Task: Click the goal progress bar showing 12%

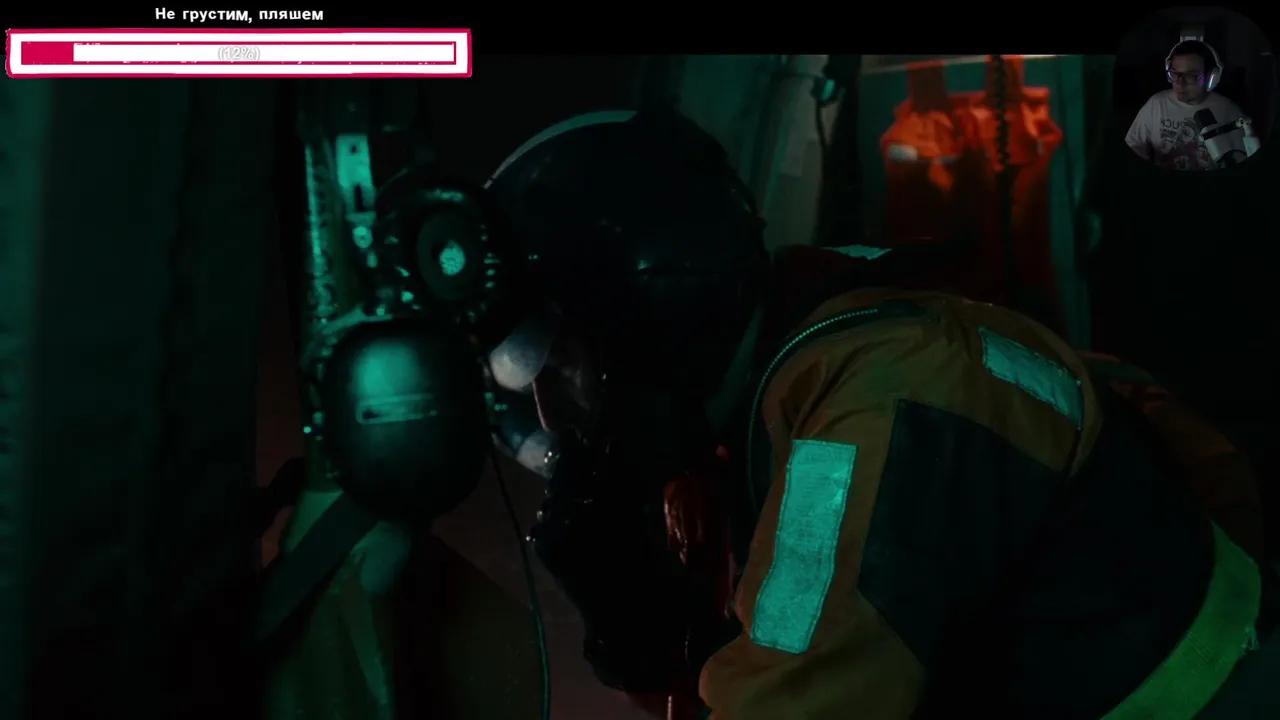Action: [238, 53]
